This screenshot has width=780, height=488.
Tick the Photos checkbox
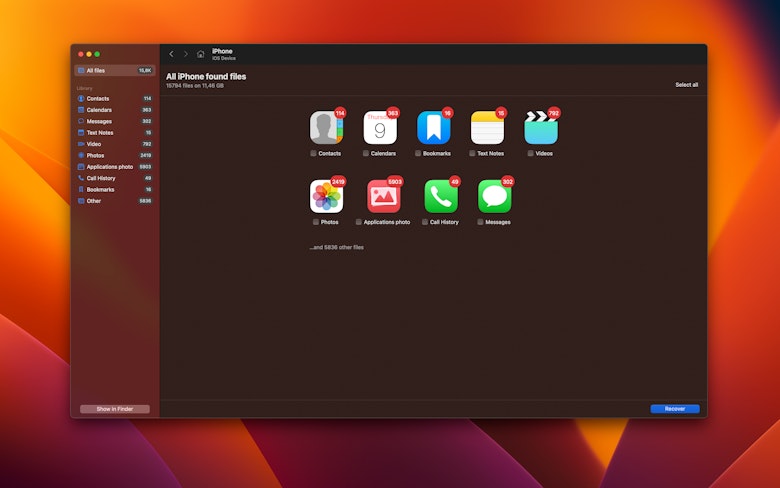tap(316, 222)
